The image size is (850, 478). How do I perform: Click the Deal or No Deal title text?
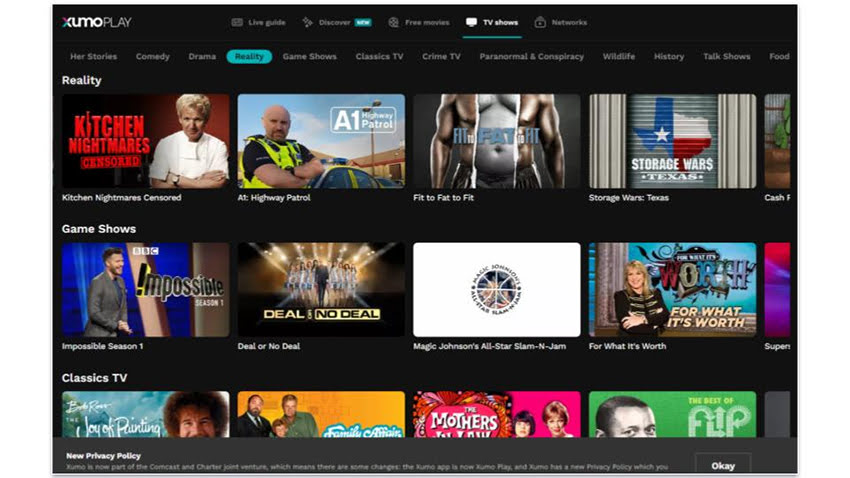(x=268, y=346)
